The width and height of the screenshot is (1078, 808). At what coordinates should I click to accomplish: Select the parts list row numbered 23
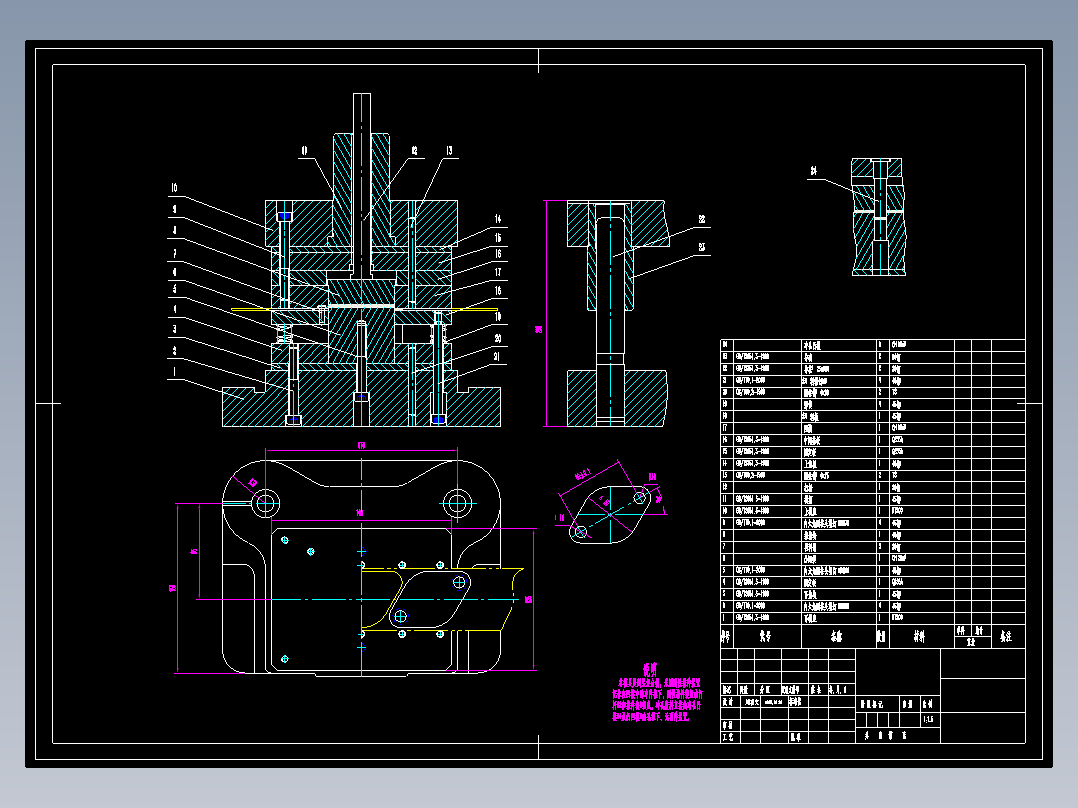pyautogui.click(x=873, y=357)
